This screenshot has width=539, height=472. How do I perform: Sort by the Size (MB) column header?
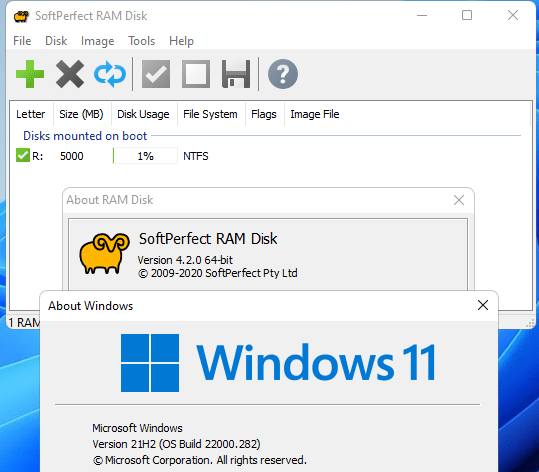[81, 114]
